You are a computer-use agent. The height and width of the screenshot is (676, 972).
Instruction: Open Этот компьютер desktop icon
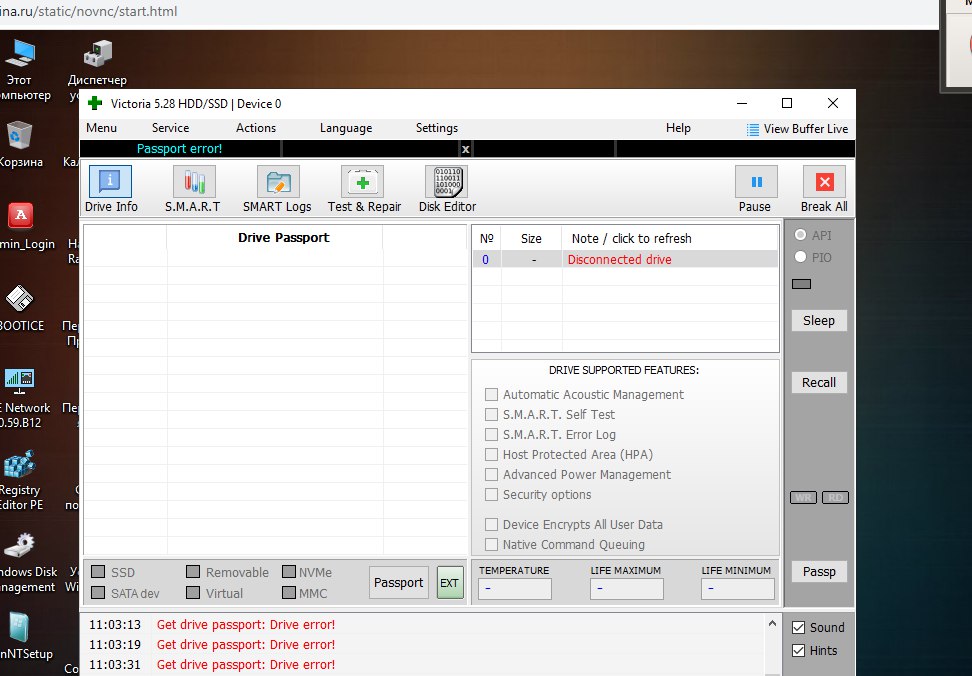[20, 53]
